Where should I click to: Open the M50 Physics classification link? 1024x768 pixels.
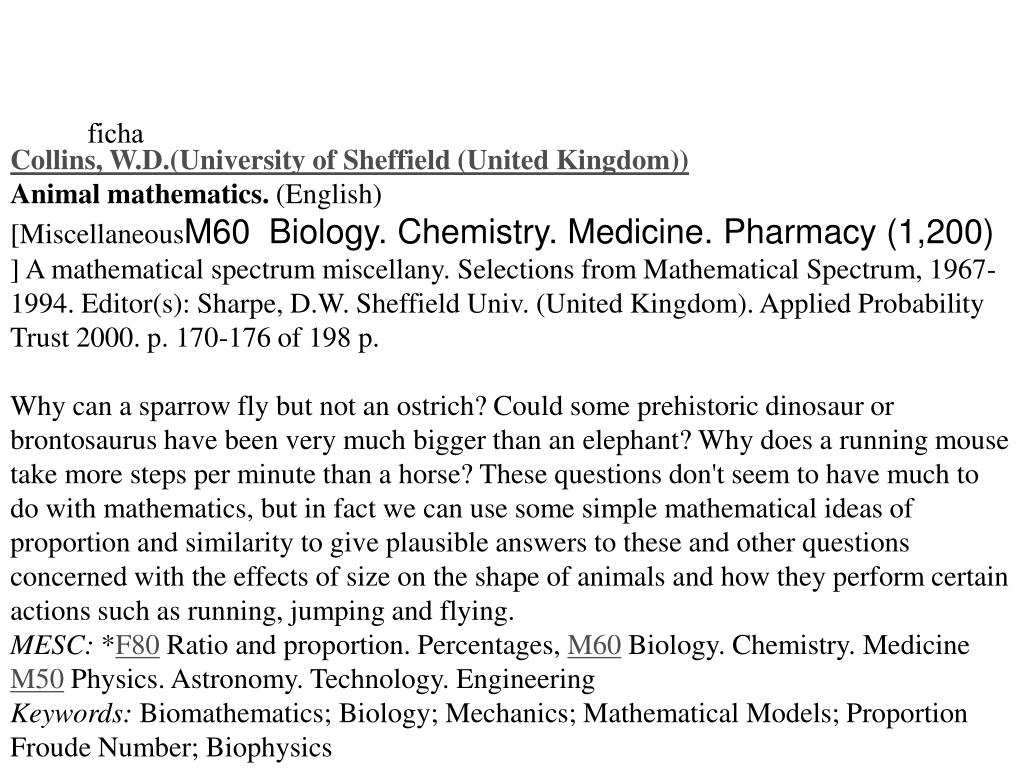point(37,679)
